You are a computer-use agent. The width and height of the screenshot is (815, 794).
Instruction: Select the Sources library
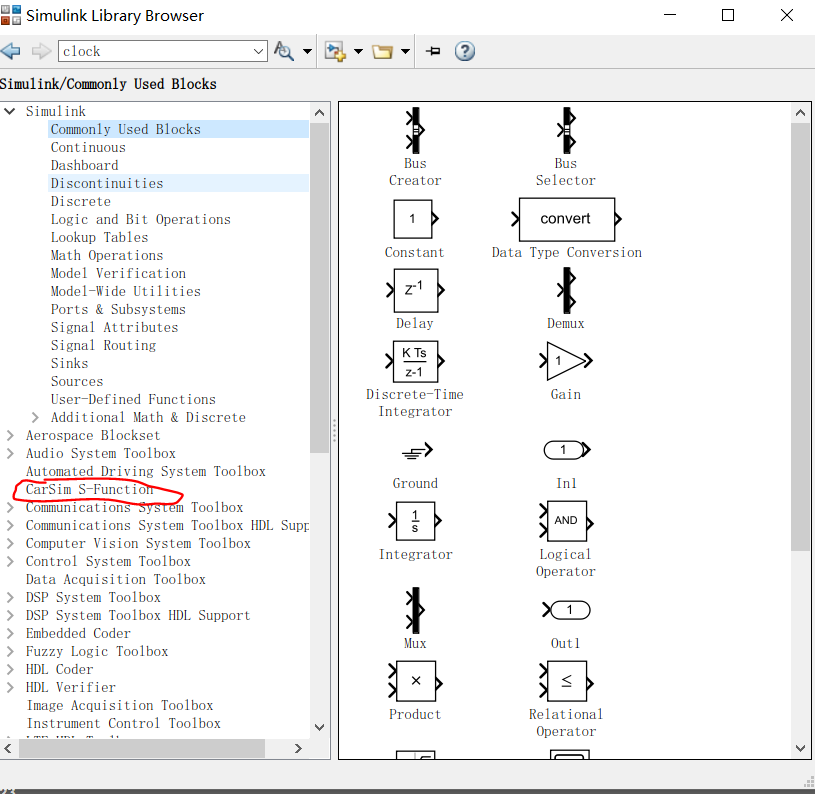coord(77,381)
